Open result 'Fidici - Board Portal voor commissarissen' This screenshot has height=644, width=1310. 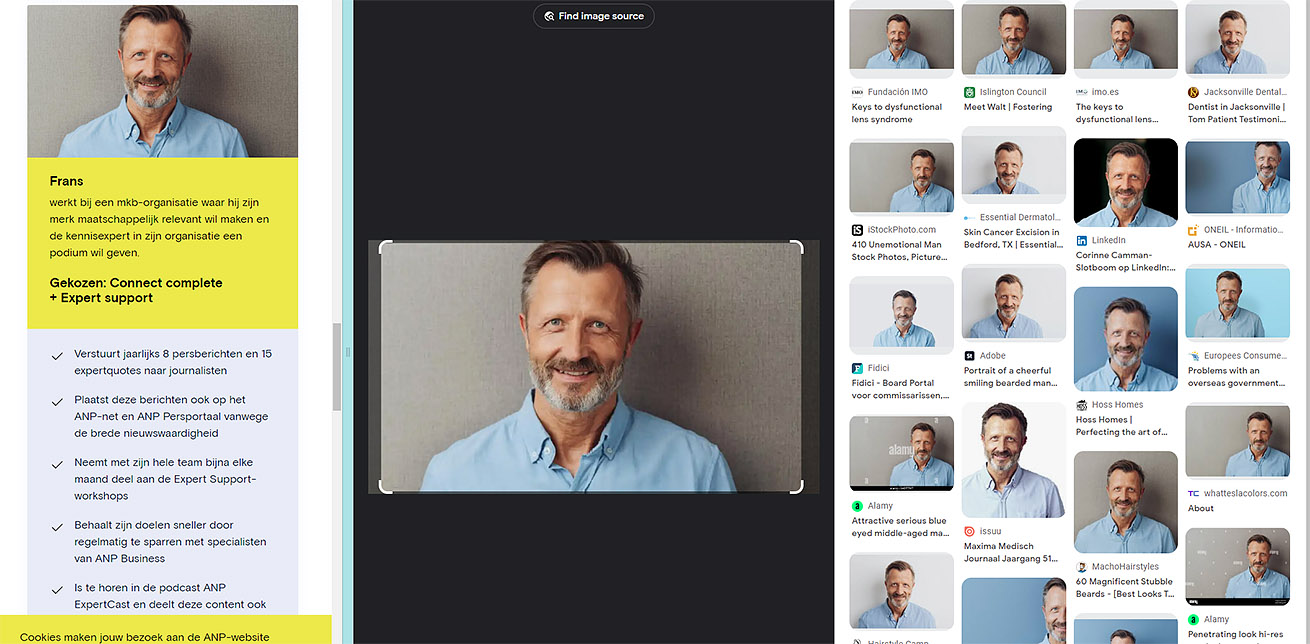pos(900,389)
